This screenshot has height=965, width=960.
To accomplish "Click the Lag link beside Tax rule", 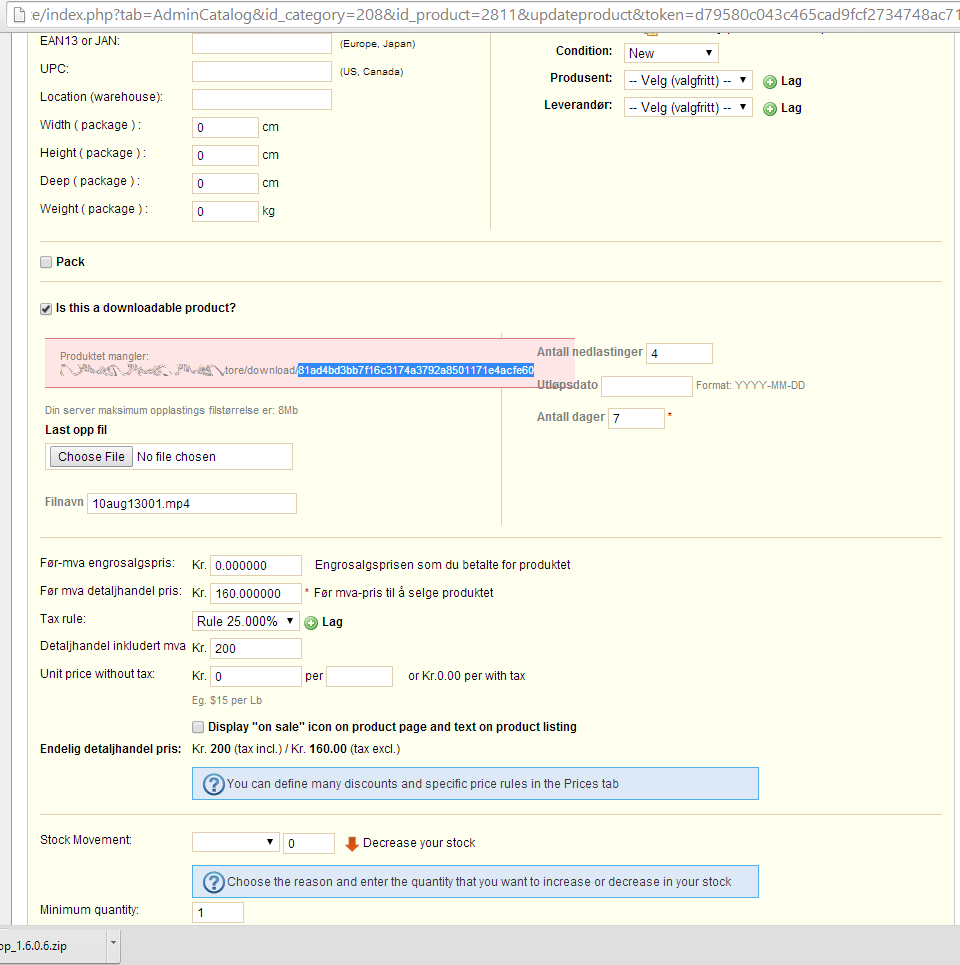I will click(x=332, y=622).
